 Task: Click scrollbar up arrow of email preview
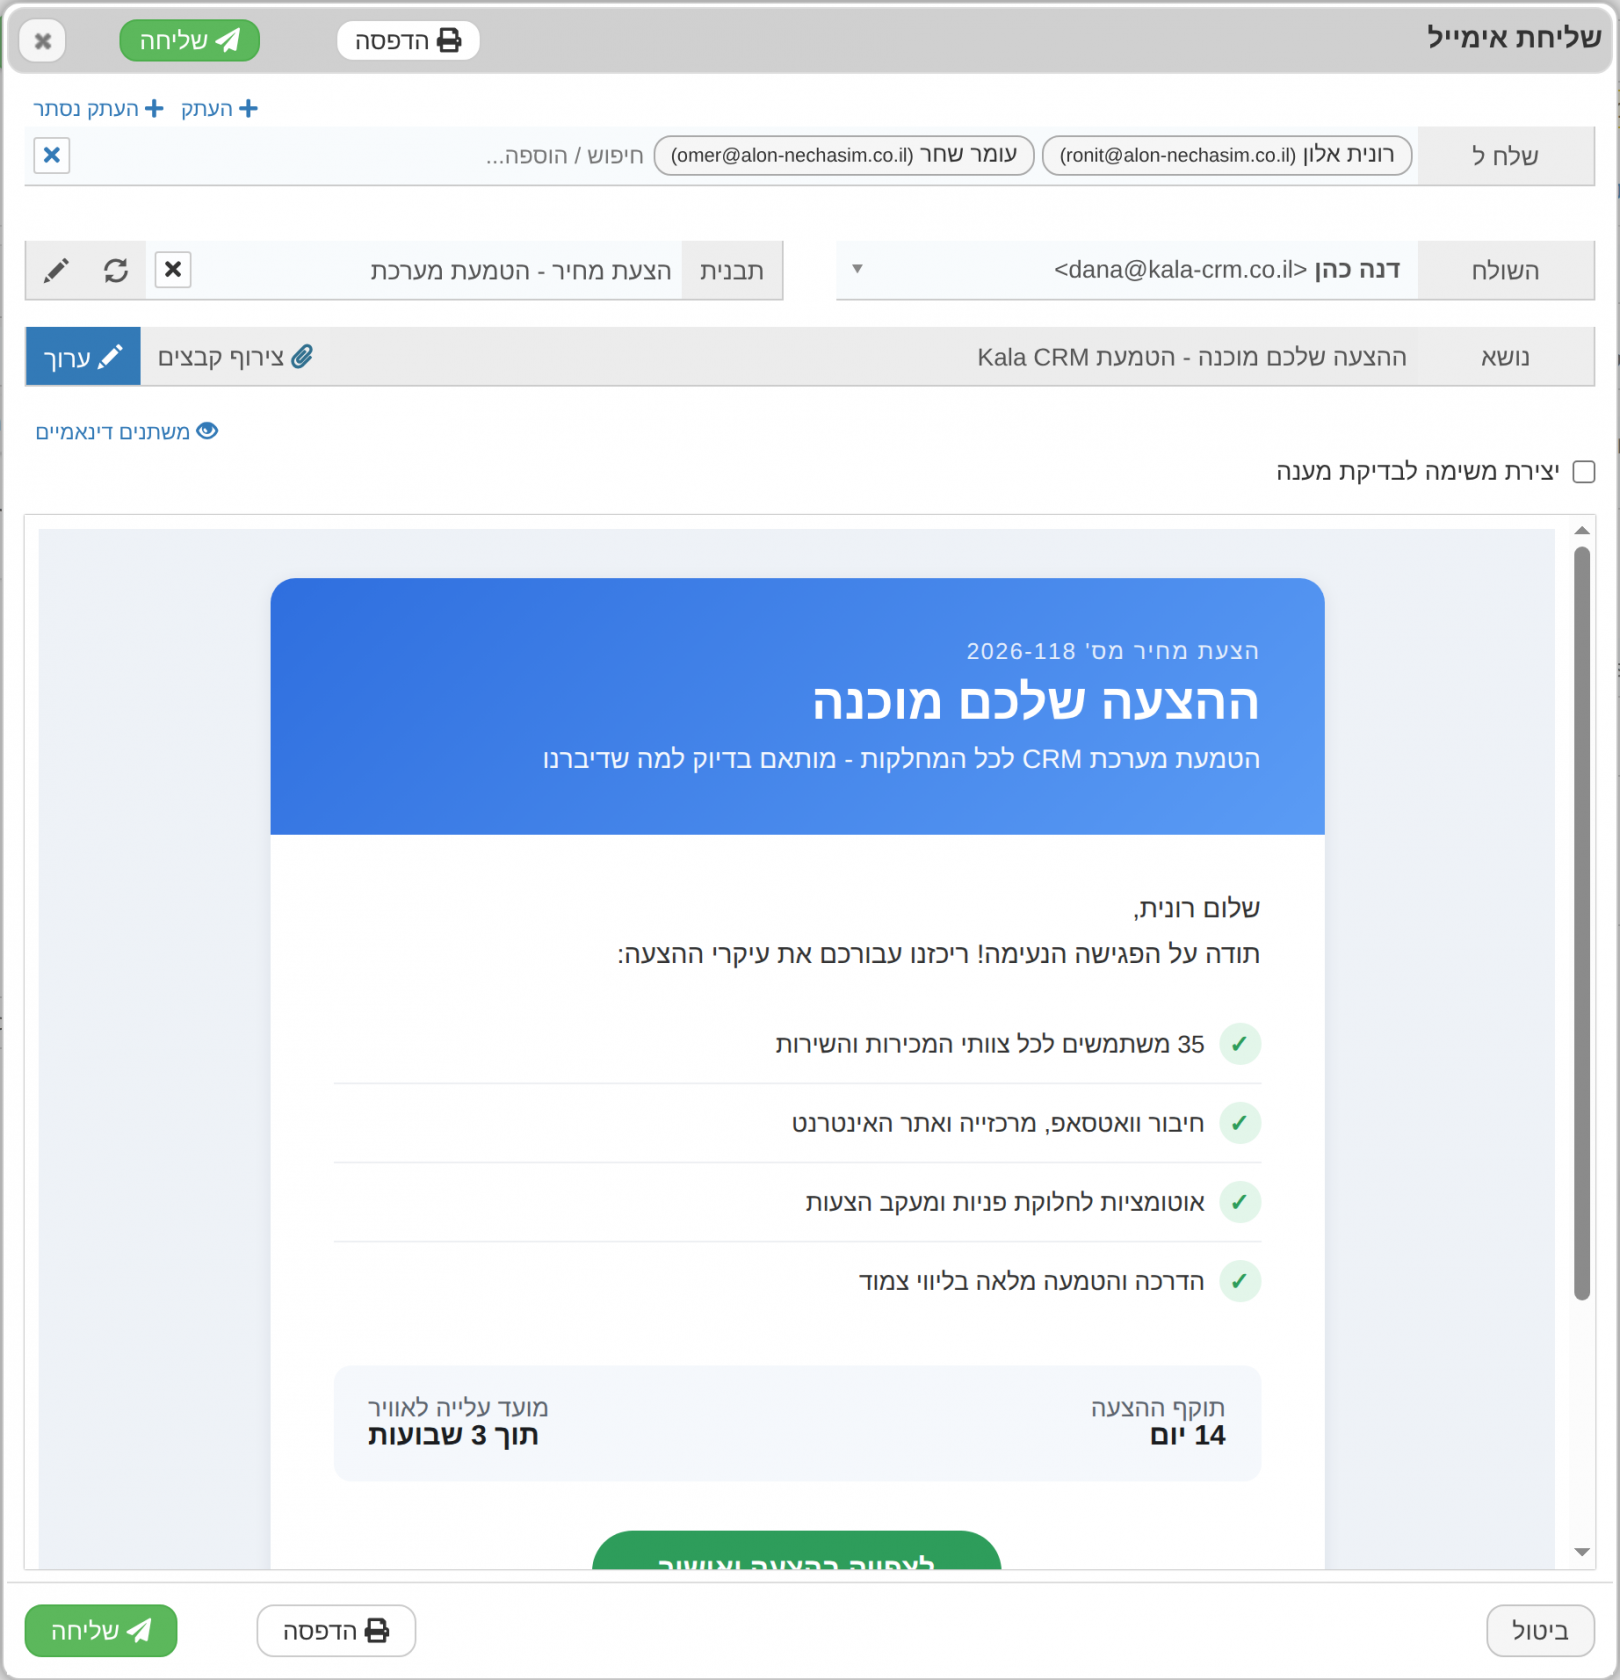(x=1582, y=530)
